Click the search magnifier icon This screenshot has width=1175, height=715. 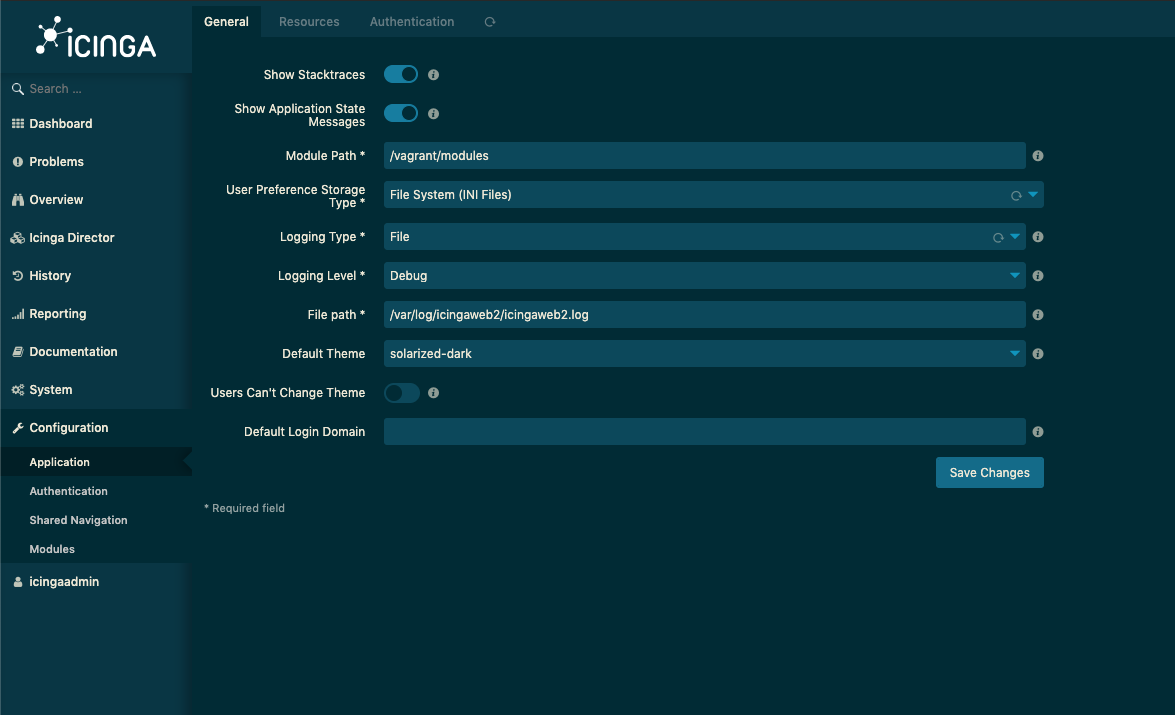(18, 88)
